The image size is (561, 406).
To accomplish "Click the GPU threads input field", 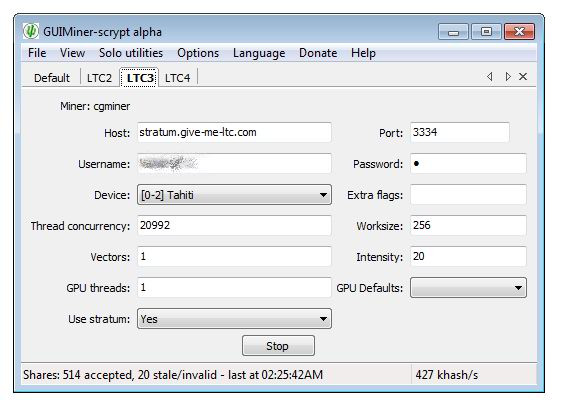I will coord(234,288).
